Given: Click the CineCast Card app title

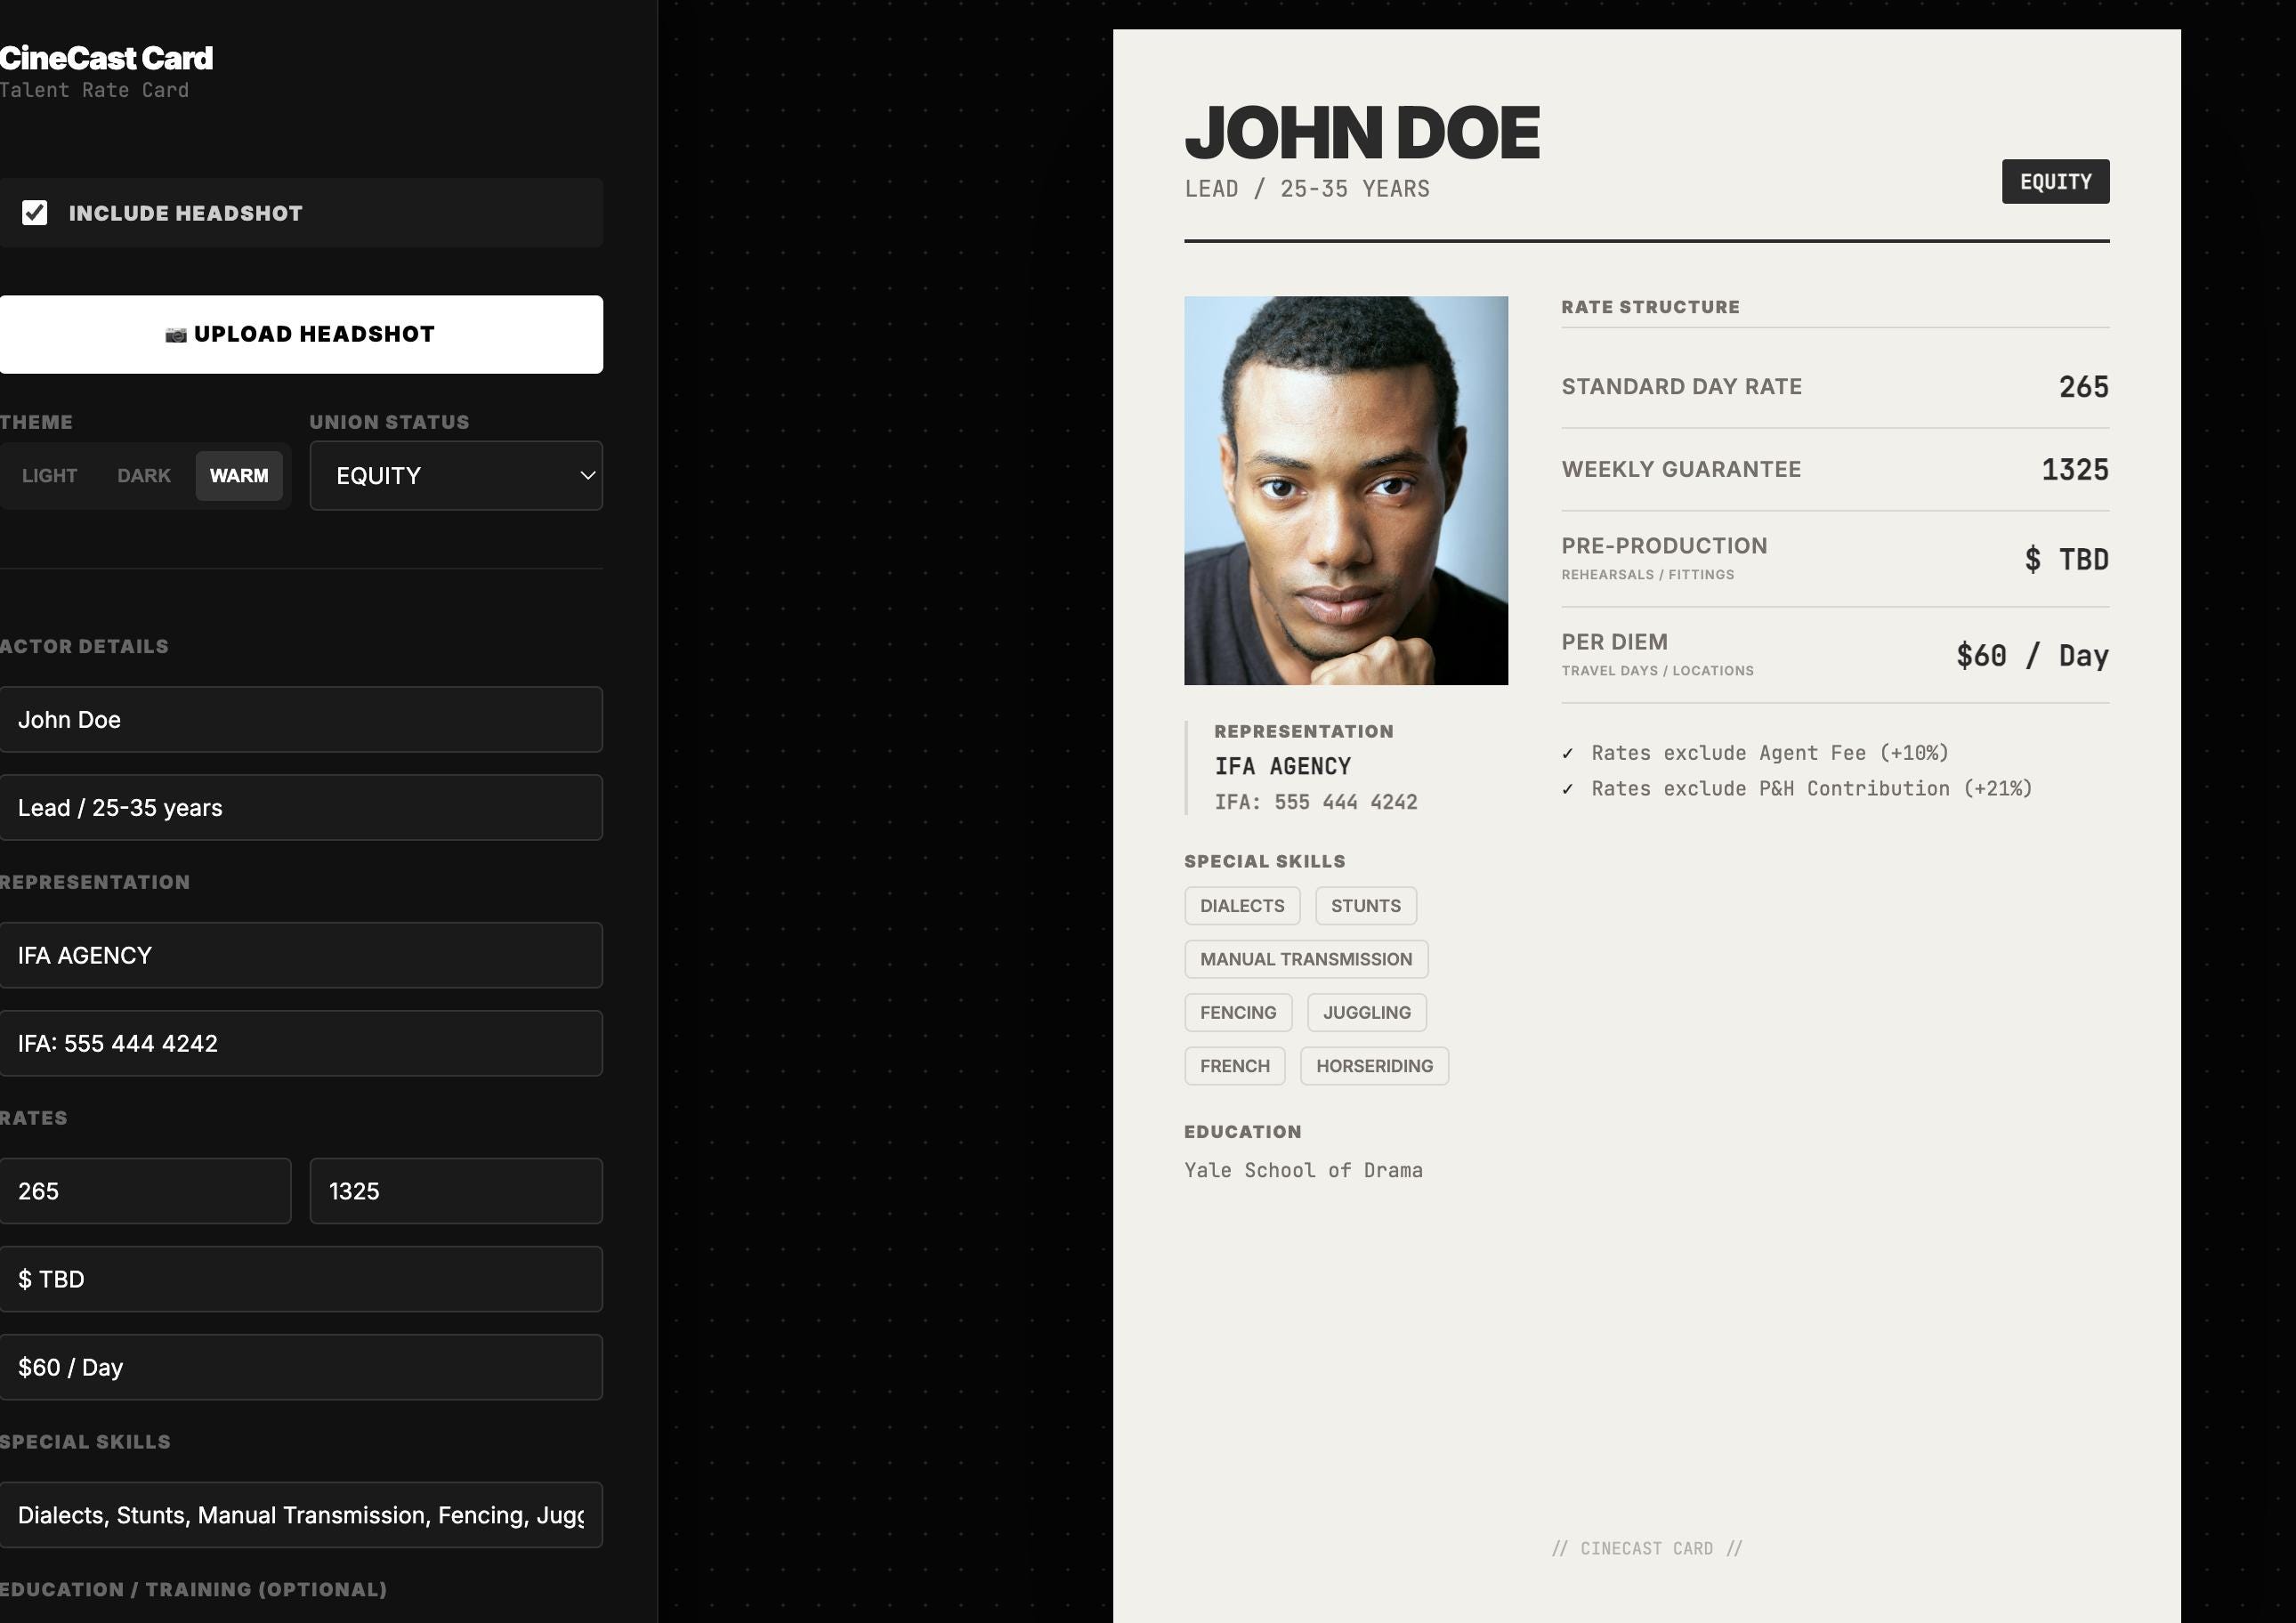Looking at the screenshot, I should tap(106, 58).
